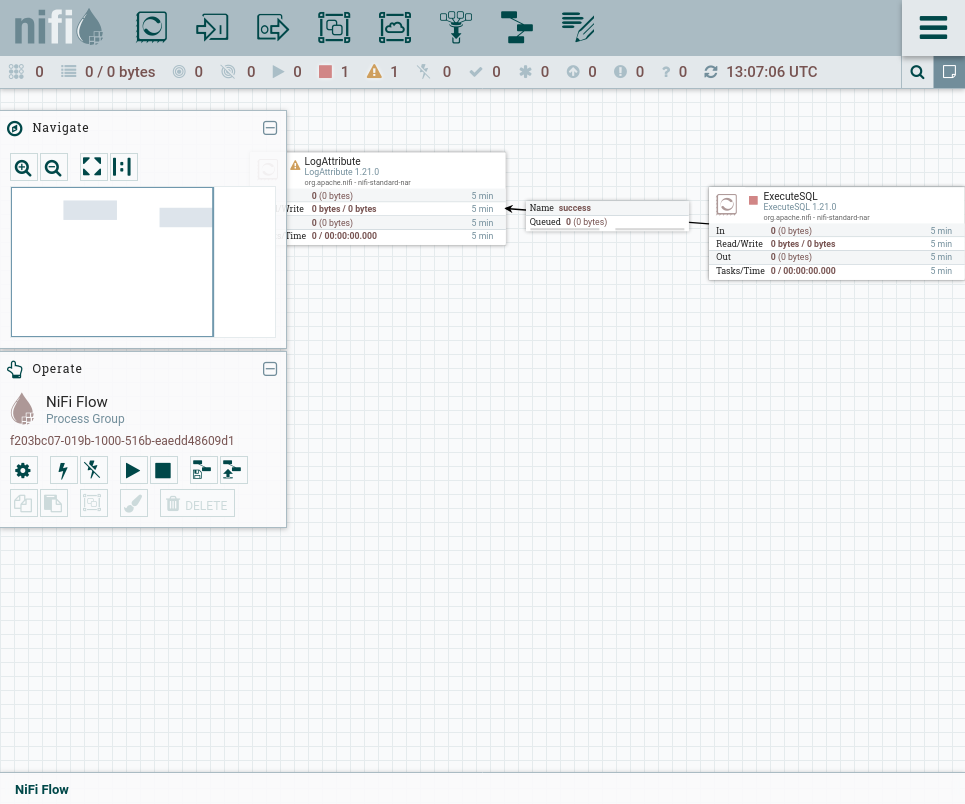Click the LogAttribute warning triangle icon
The height and width of the screenshot is (804, 965).
(295, 165)
